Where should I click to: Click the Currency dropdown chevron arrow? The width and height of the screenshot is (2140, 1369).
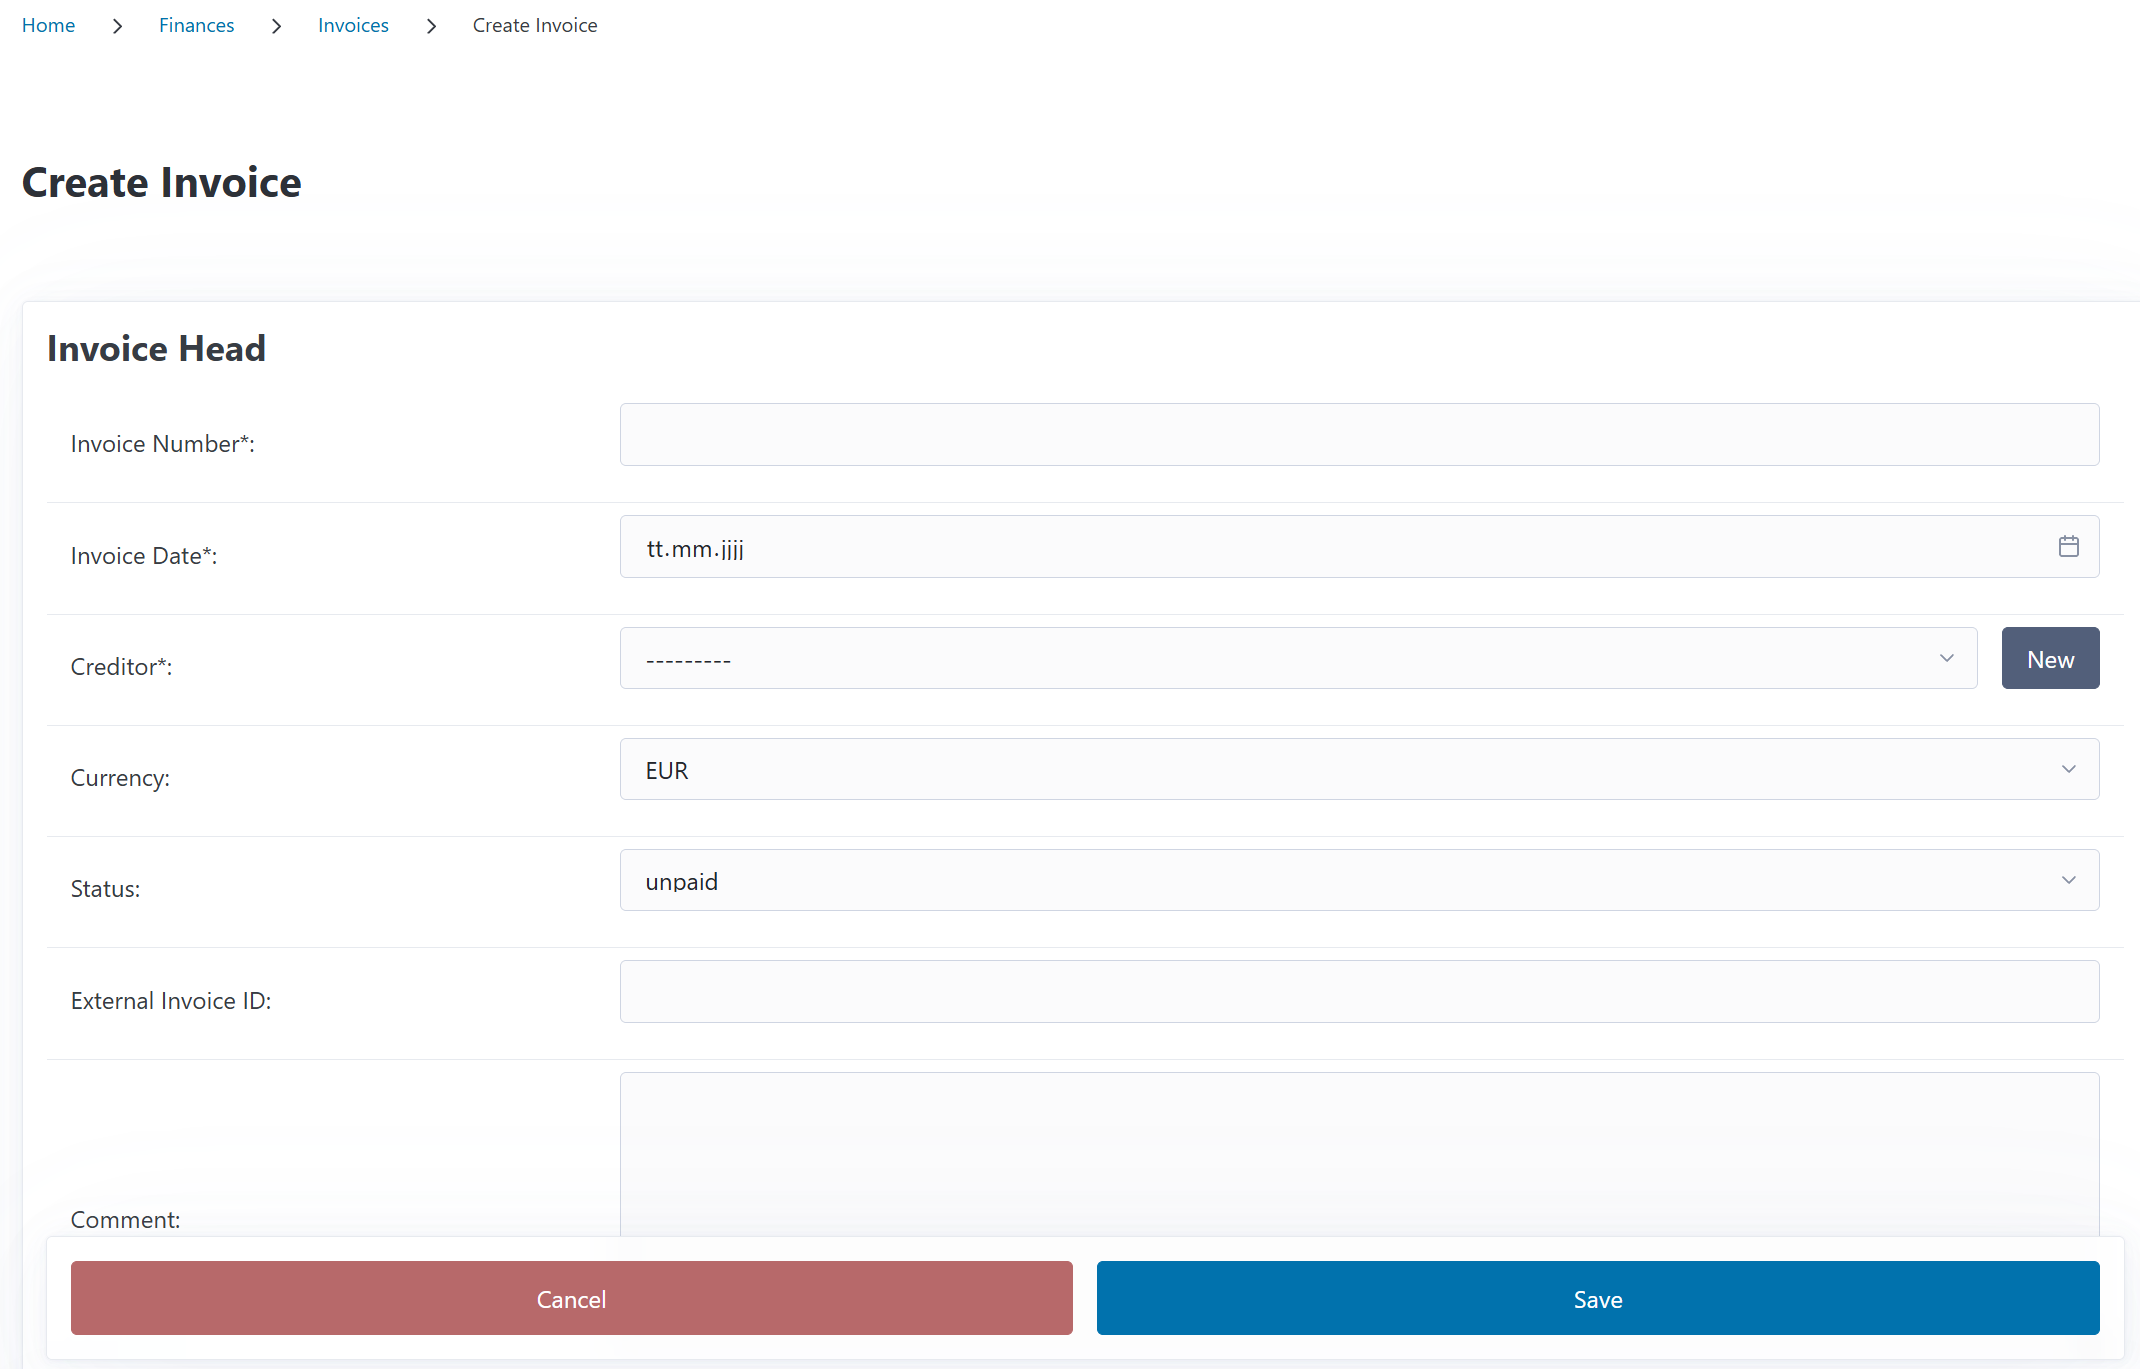pos(2068,769)
